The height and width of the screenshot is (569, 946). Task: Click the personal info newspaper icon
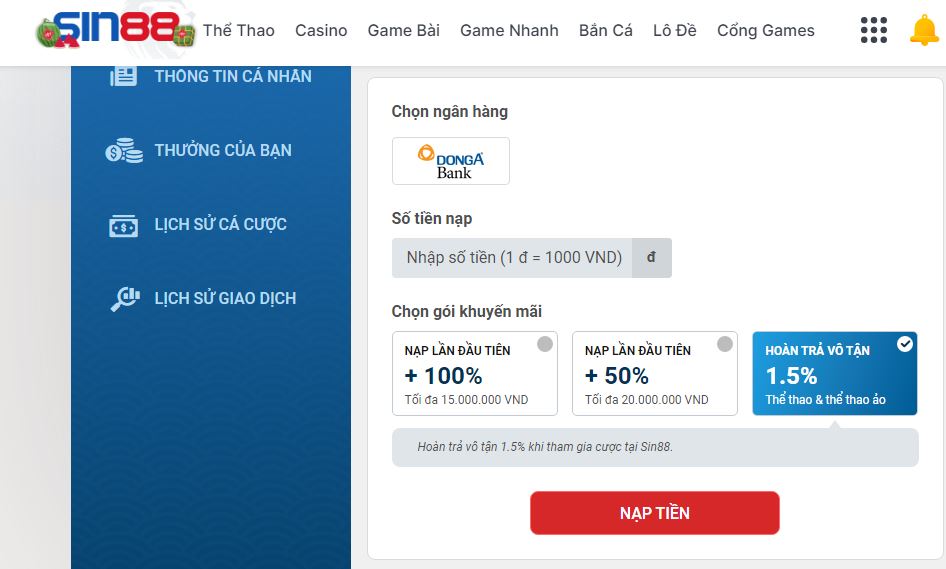point(123,76)
